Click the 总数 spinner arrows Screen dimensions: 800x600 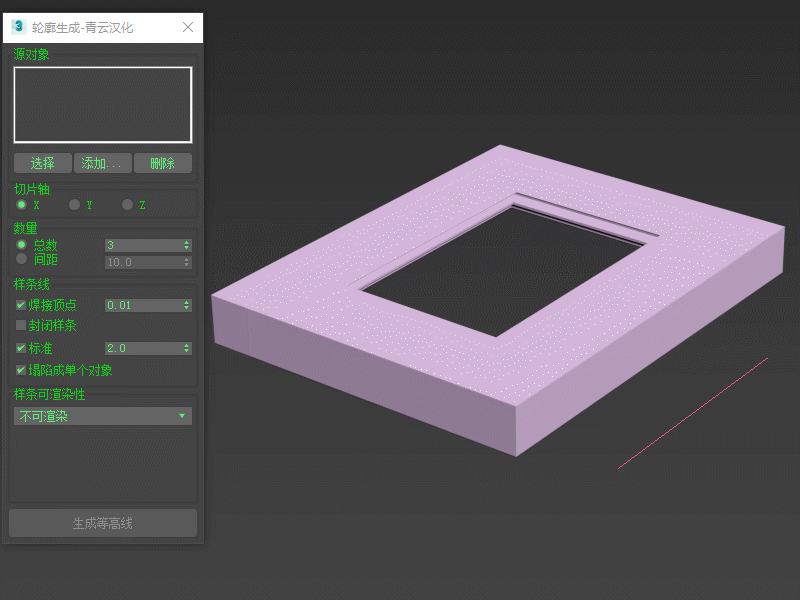[x=187, y=245]
